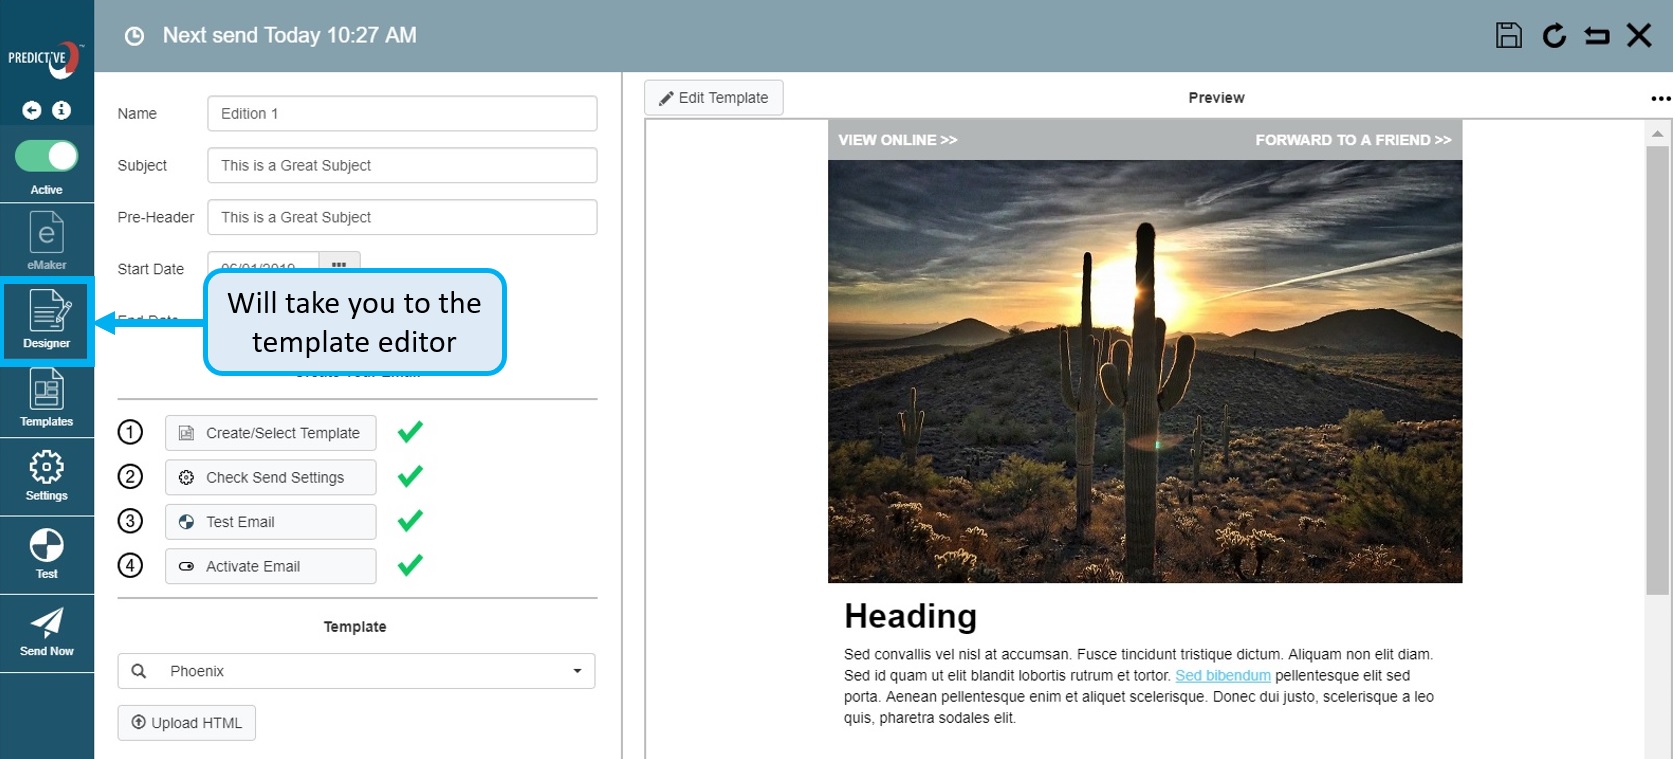1675x759 pixels.
Task: Open the Designer template editor
Action: click(47, 320)
